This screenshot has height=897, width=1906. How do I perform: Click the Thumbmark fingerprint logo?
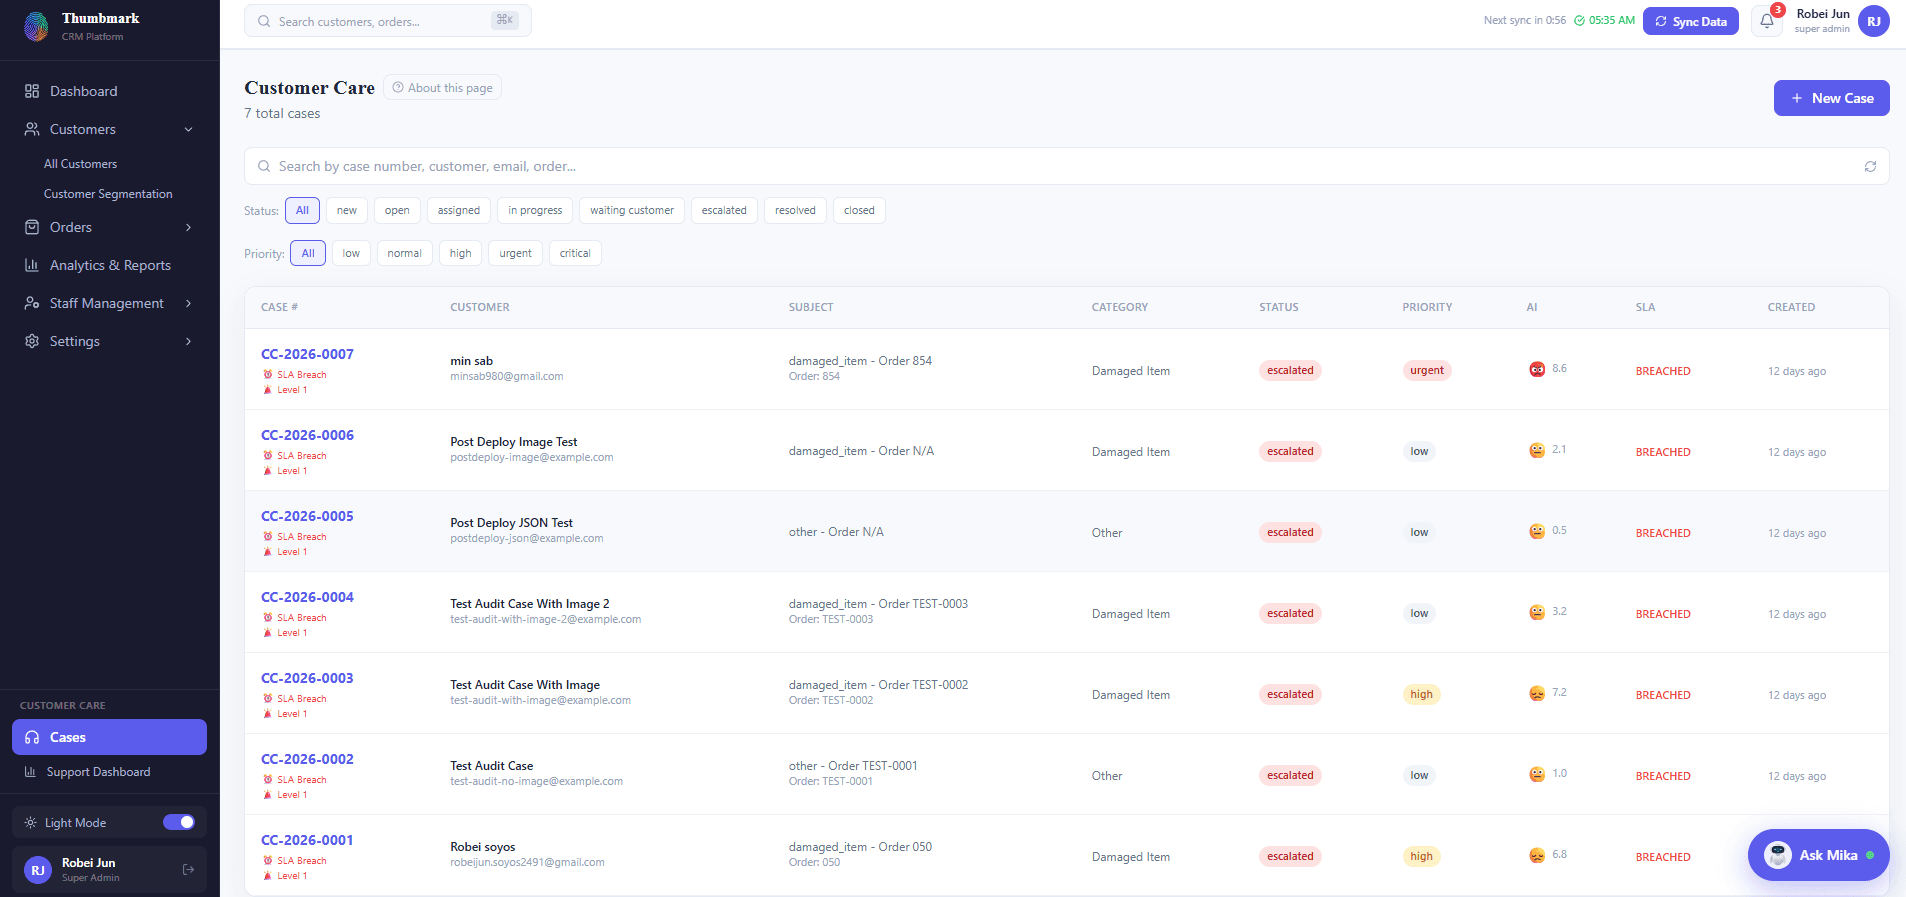coord(36,26)
